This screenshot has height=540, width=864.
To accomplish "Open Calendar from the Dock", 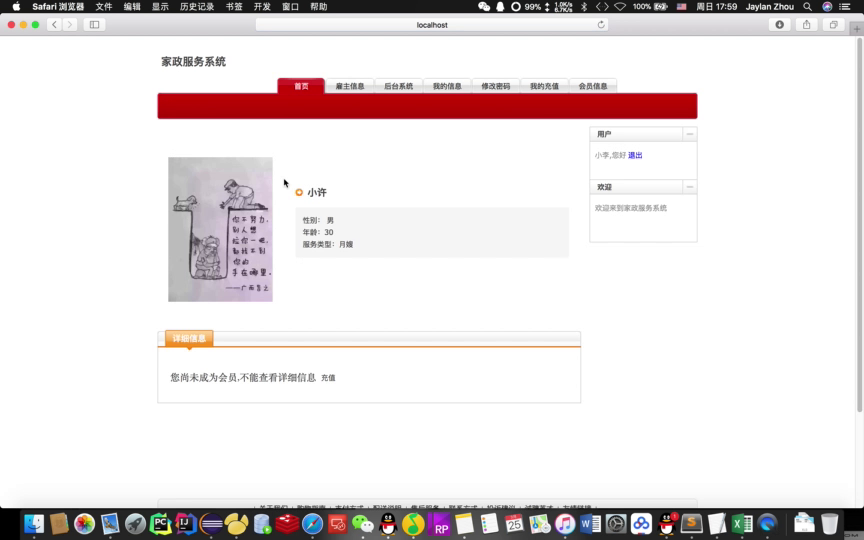I will [x=514, y=524].
